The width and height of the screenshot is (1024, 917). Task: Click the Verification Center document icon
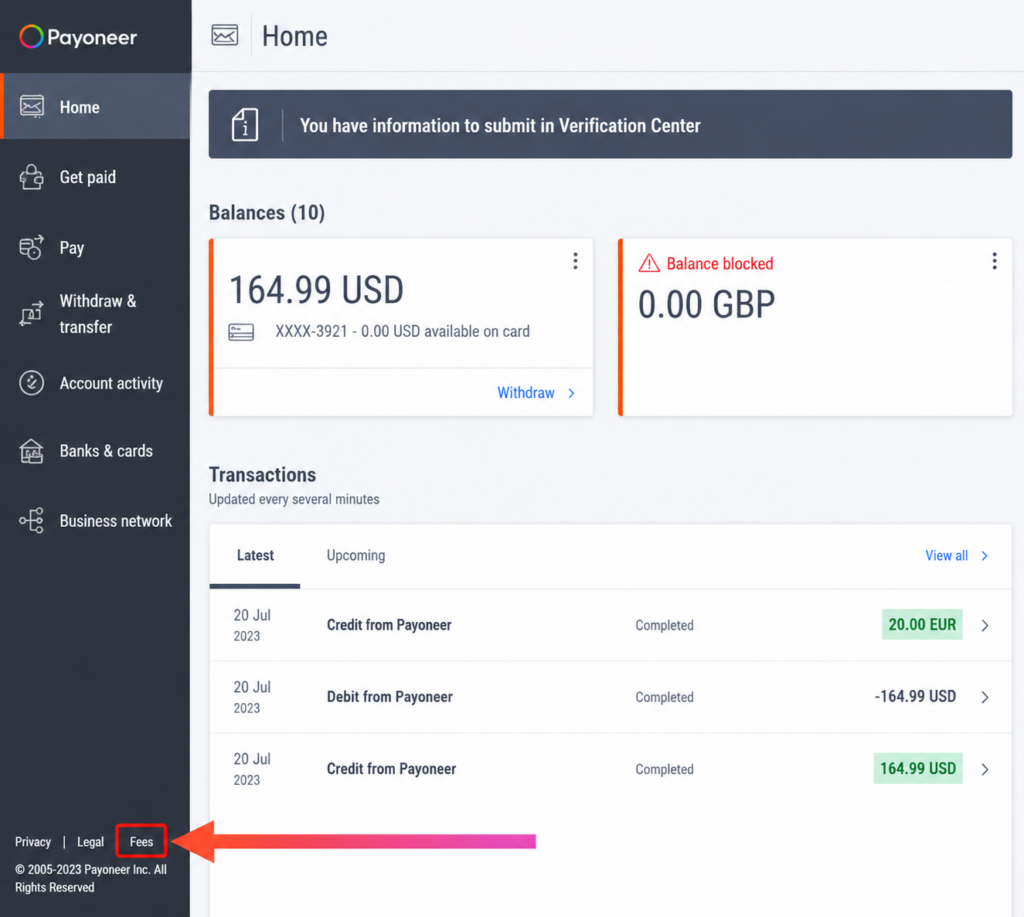tap(245, 124)
